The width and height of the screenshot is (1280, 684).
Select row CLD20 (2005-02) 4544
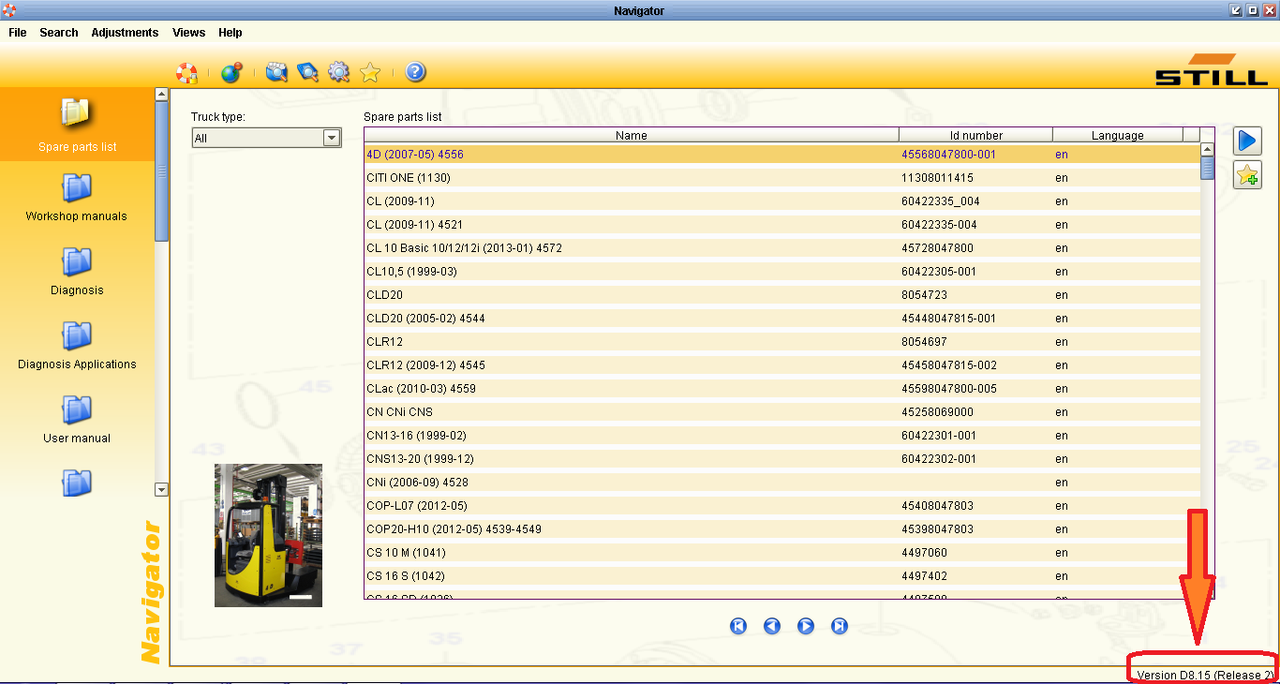coord(782,319)
